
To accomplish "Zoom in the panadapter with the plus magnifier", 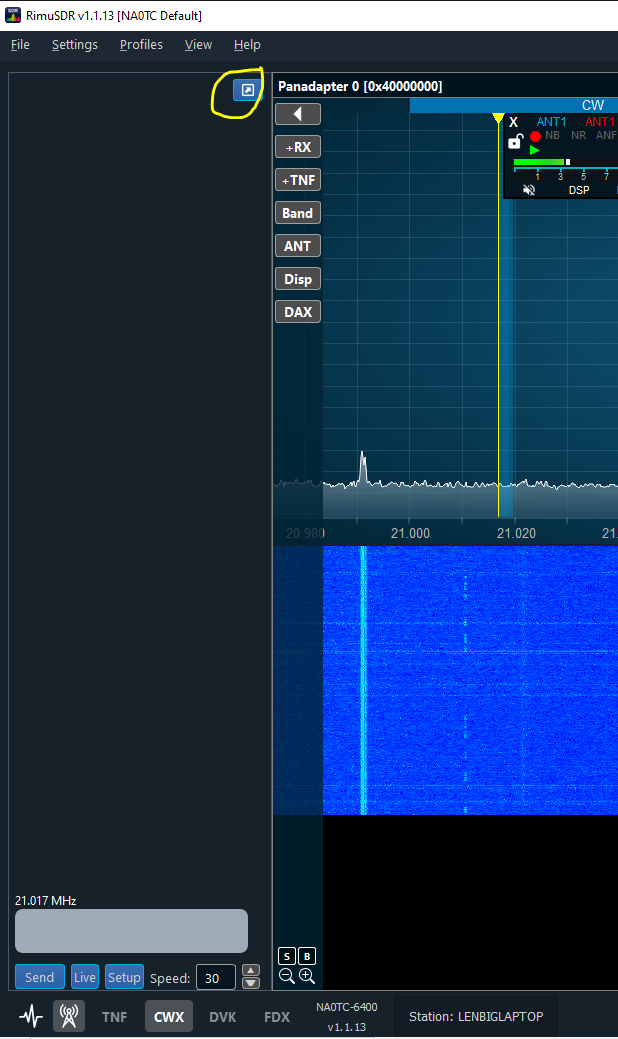I will tap(307, 975).
